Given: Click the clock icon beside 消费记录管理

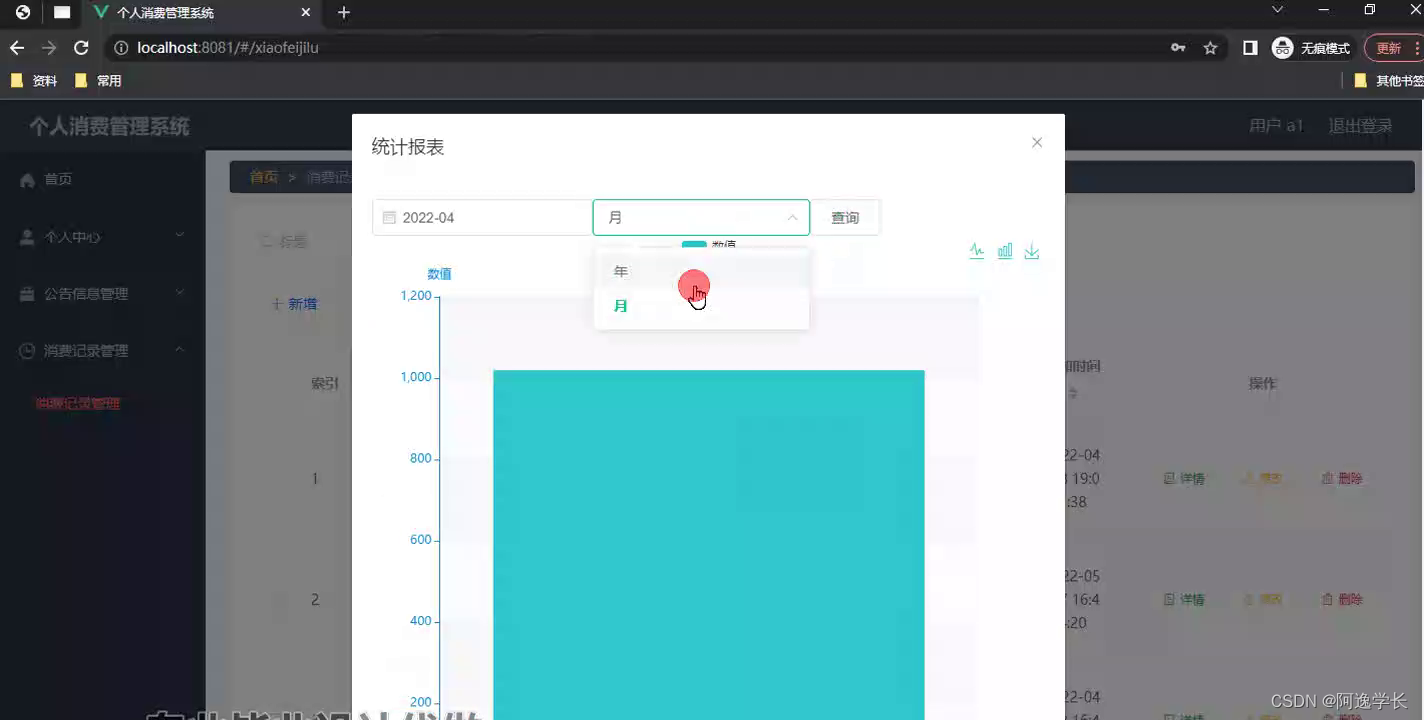Looking at the screenshot, I should [27, 351].
